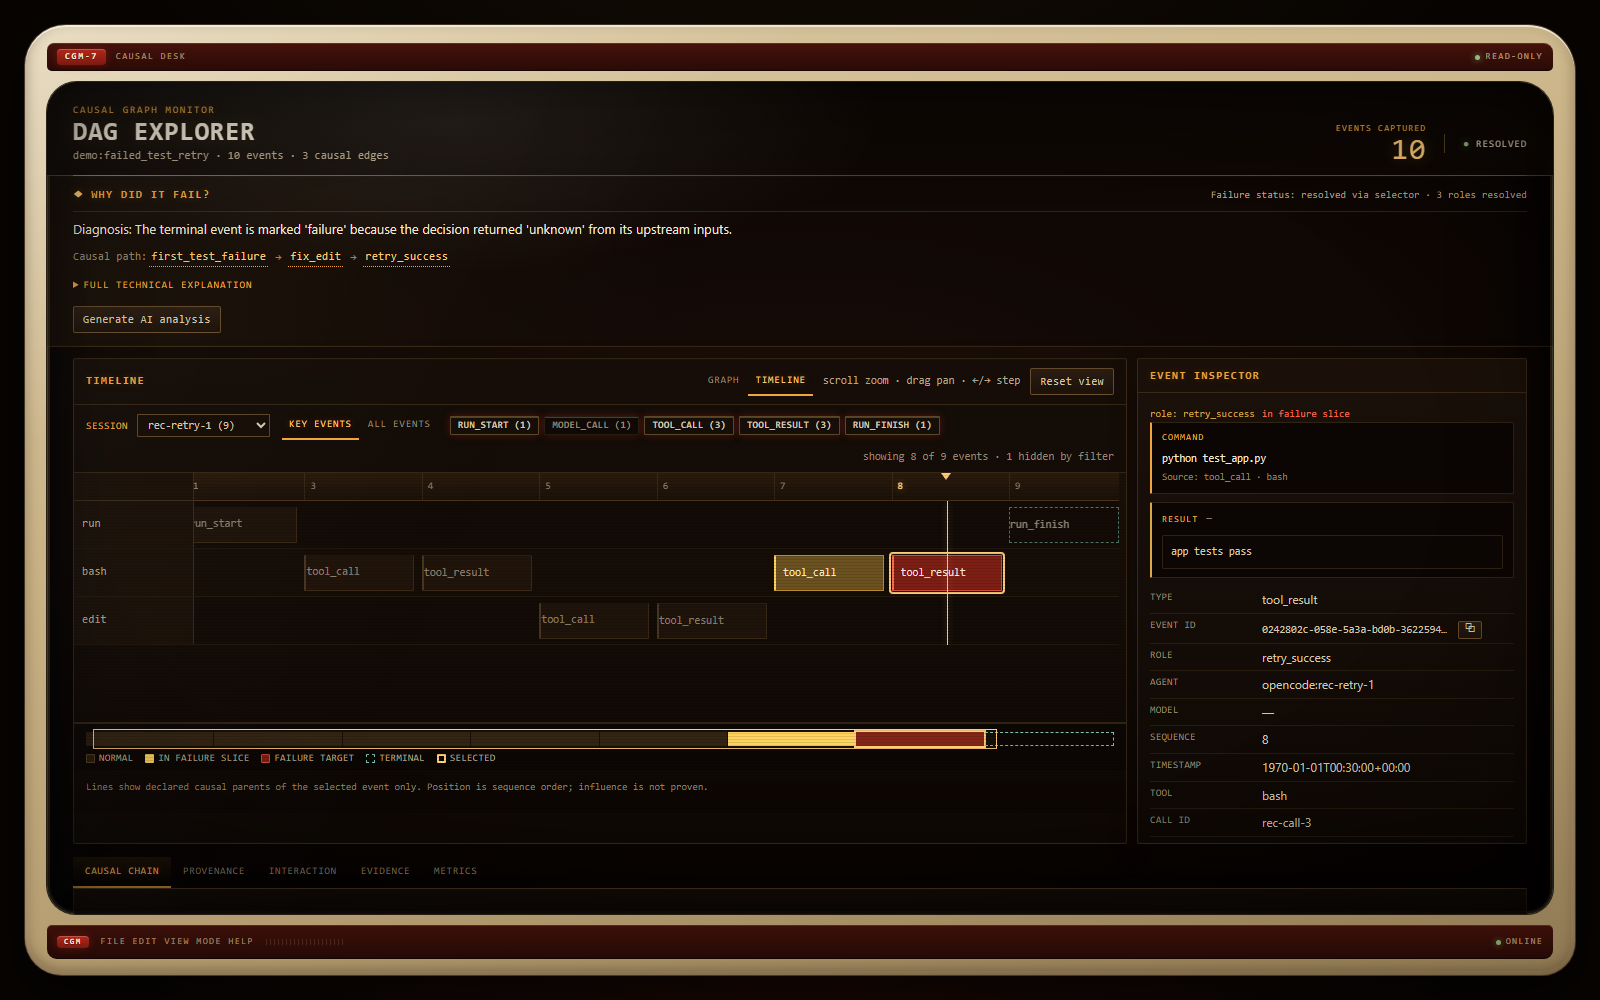This screenshot has width=1600, height=1000.
Task: Select the red tool_result event in bash row
Action: point(947,573)
